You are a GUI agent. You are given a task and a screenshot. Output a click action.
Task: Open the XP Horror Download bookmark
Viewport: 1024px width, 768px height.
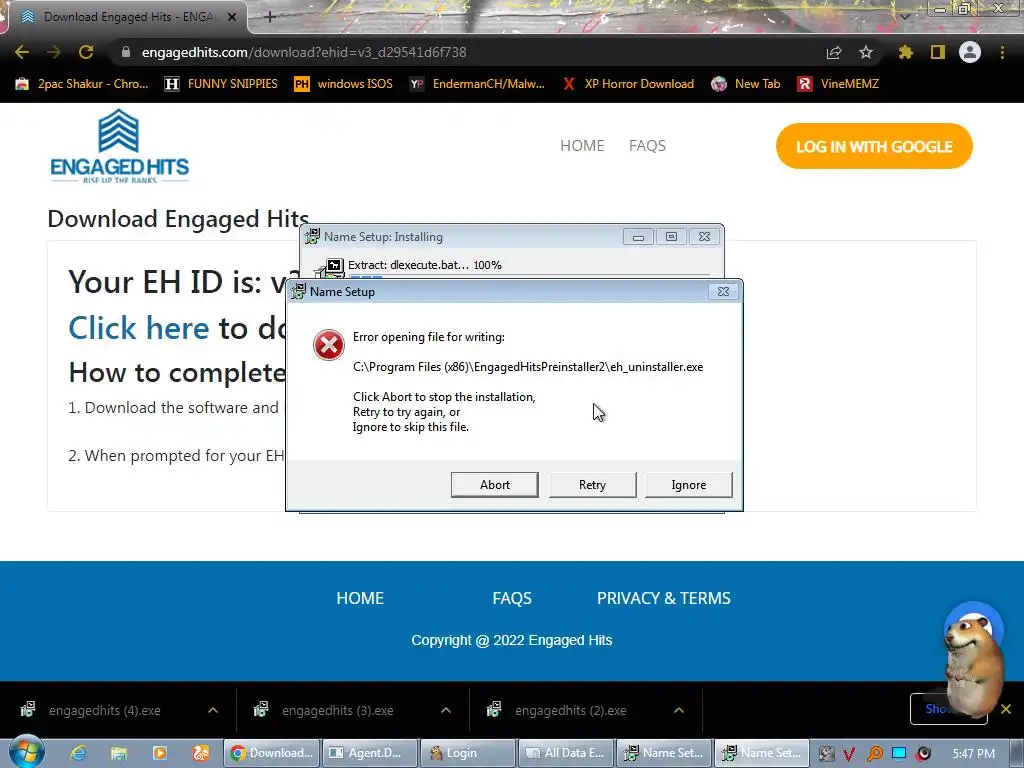tap(628, 84)
